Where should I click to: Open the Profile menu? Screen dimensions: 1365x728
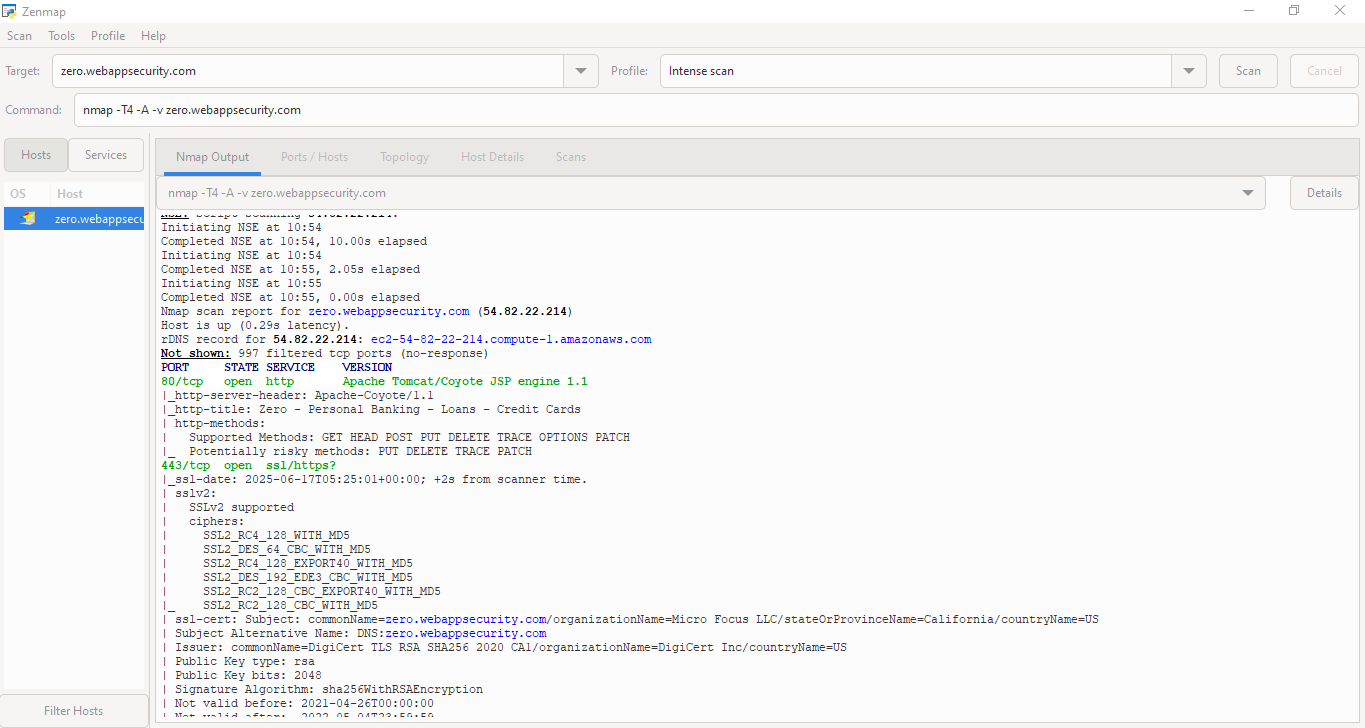(108, 36)
